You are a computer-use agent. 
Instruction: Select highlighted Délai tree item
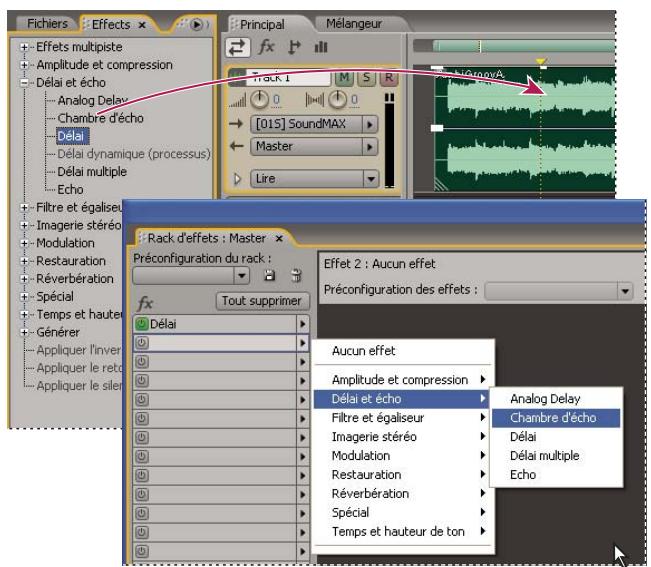click(x=71, y=136)
